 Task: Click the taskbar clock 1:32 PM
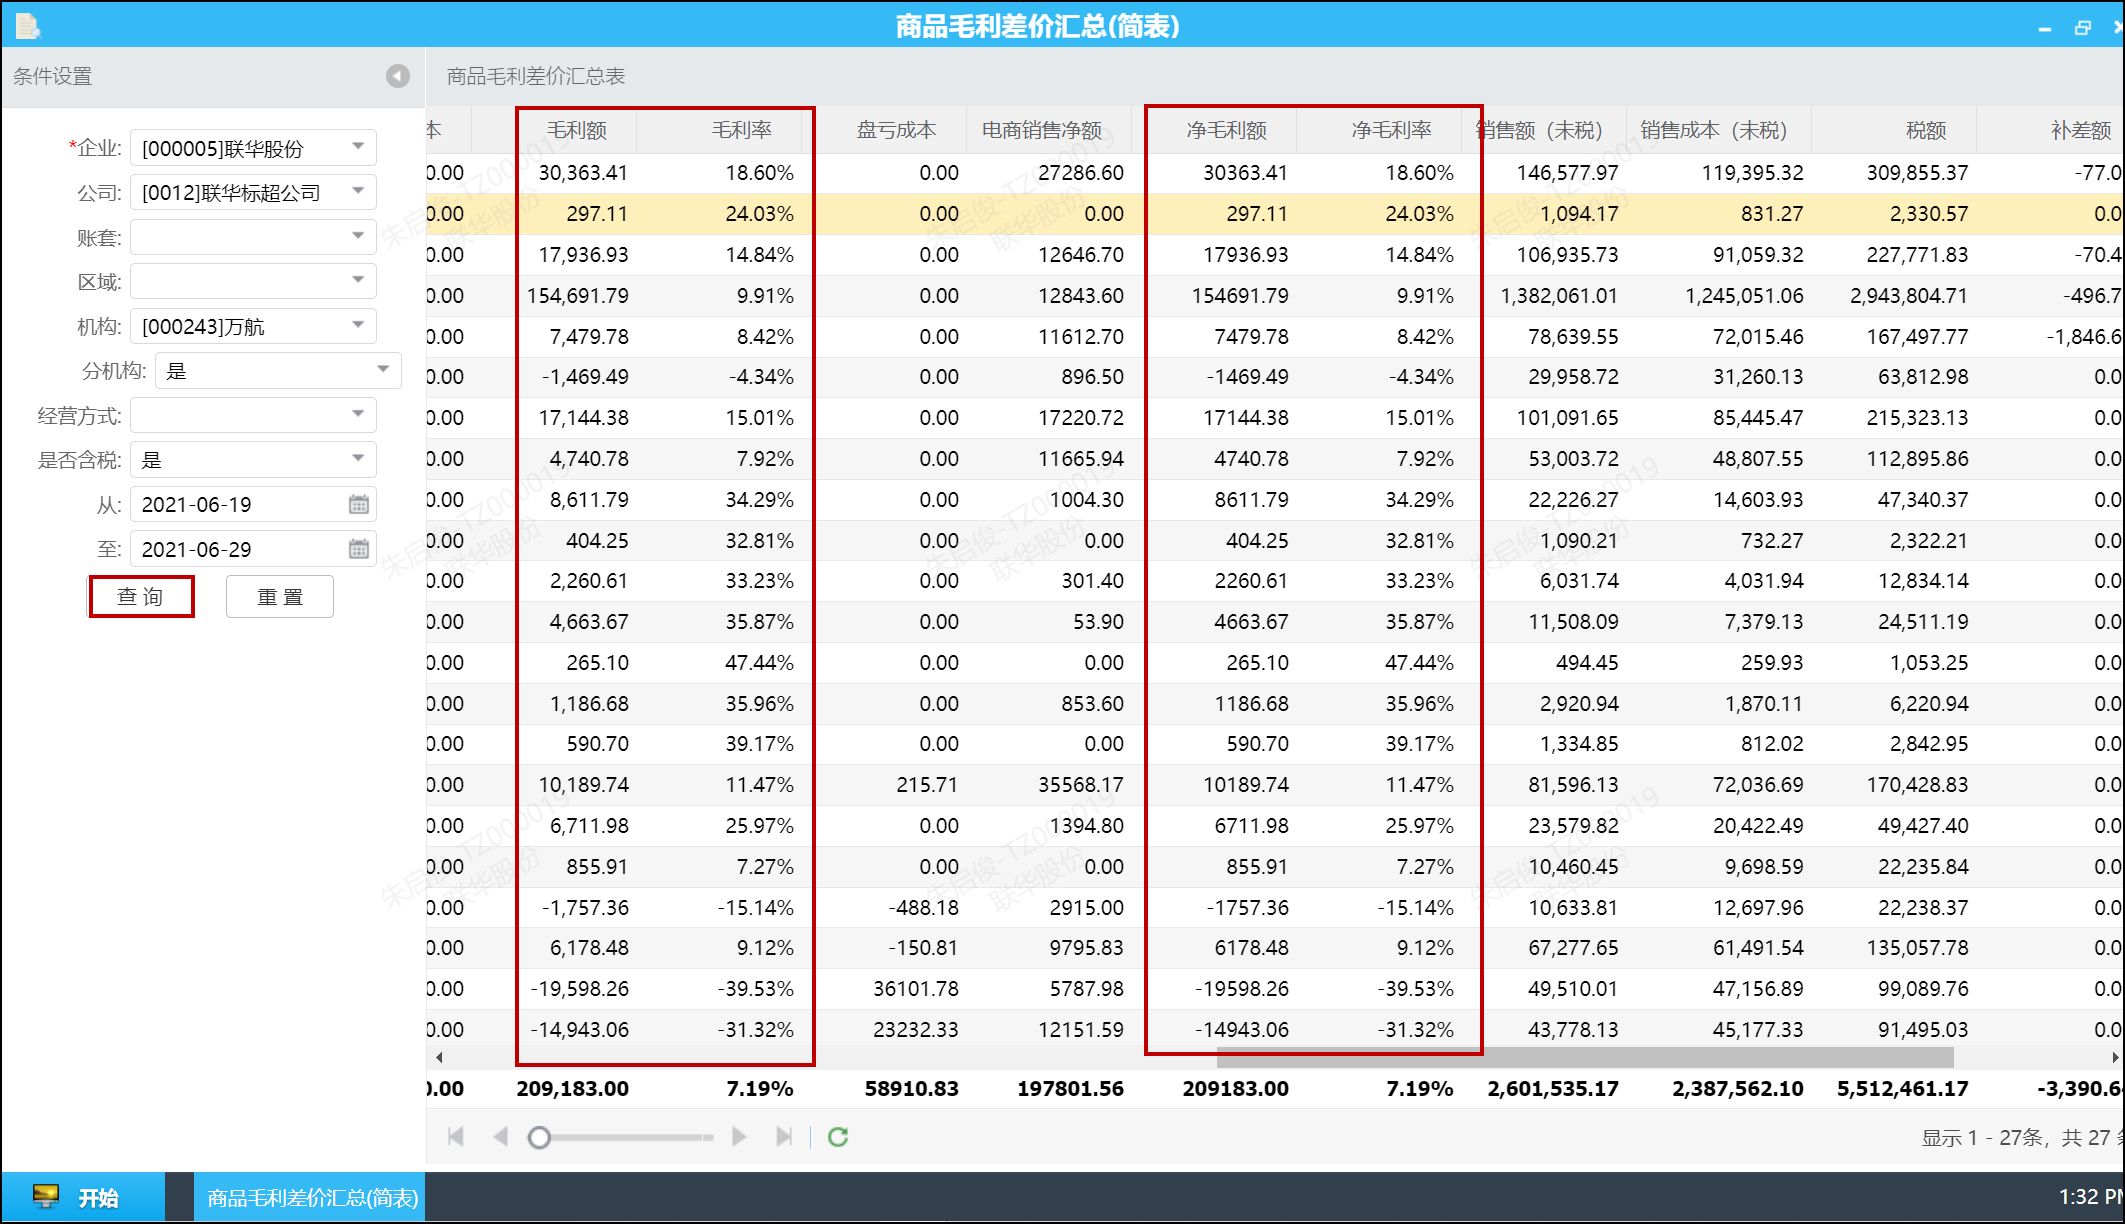coord(2090,1197)
